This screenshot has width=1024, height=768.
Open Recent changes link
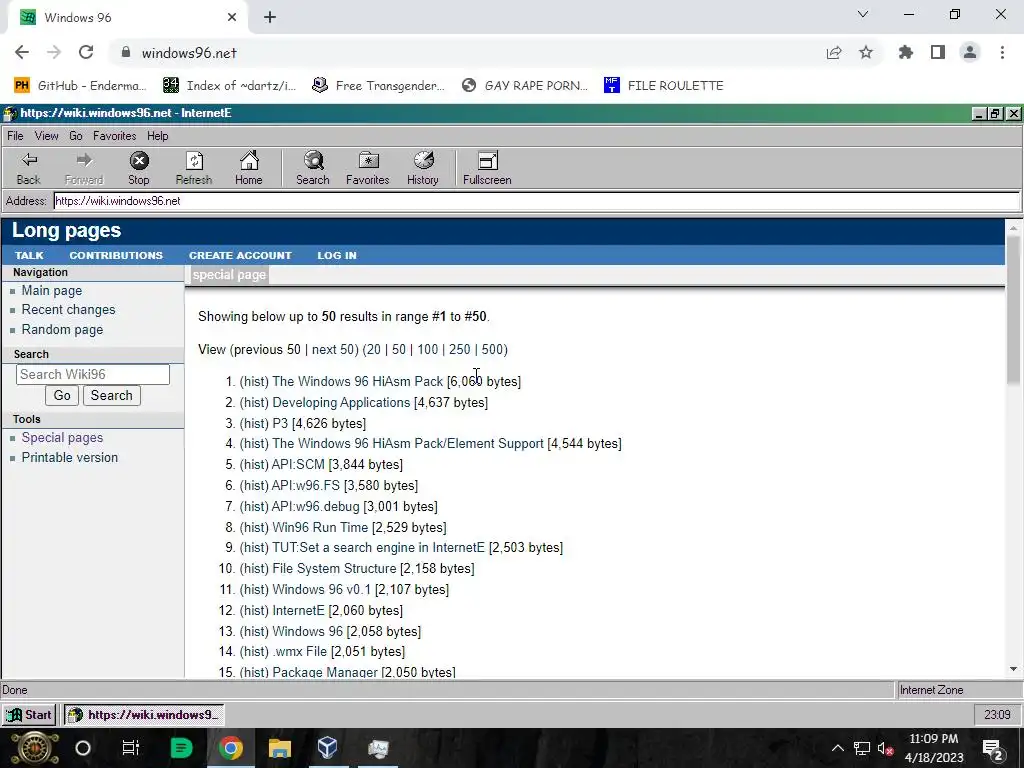coord(69,310)
